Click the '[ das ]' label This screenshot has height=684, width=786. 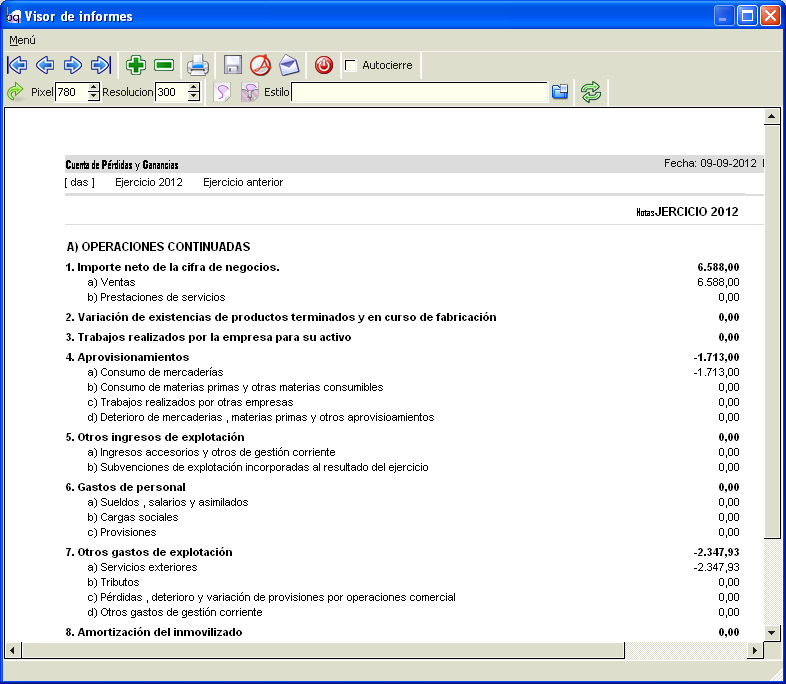point(80,182)
